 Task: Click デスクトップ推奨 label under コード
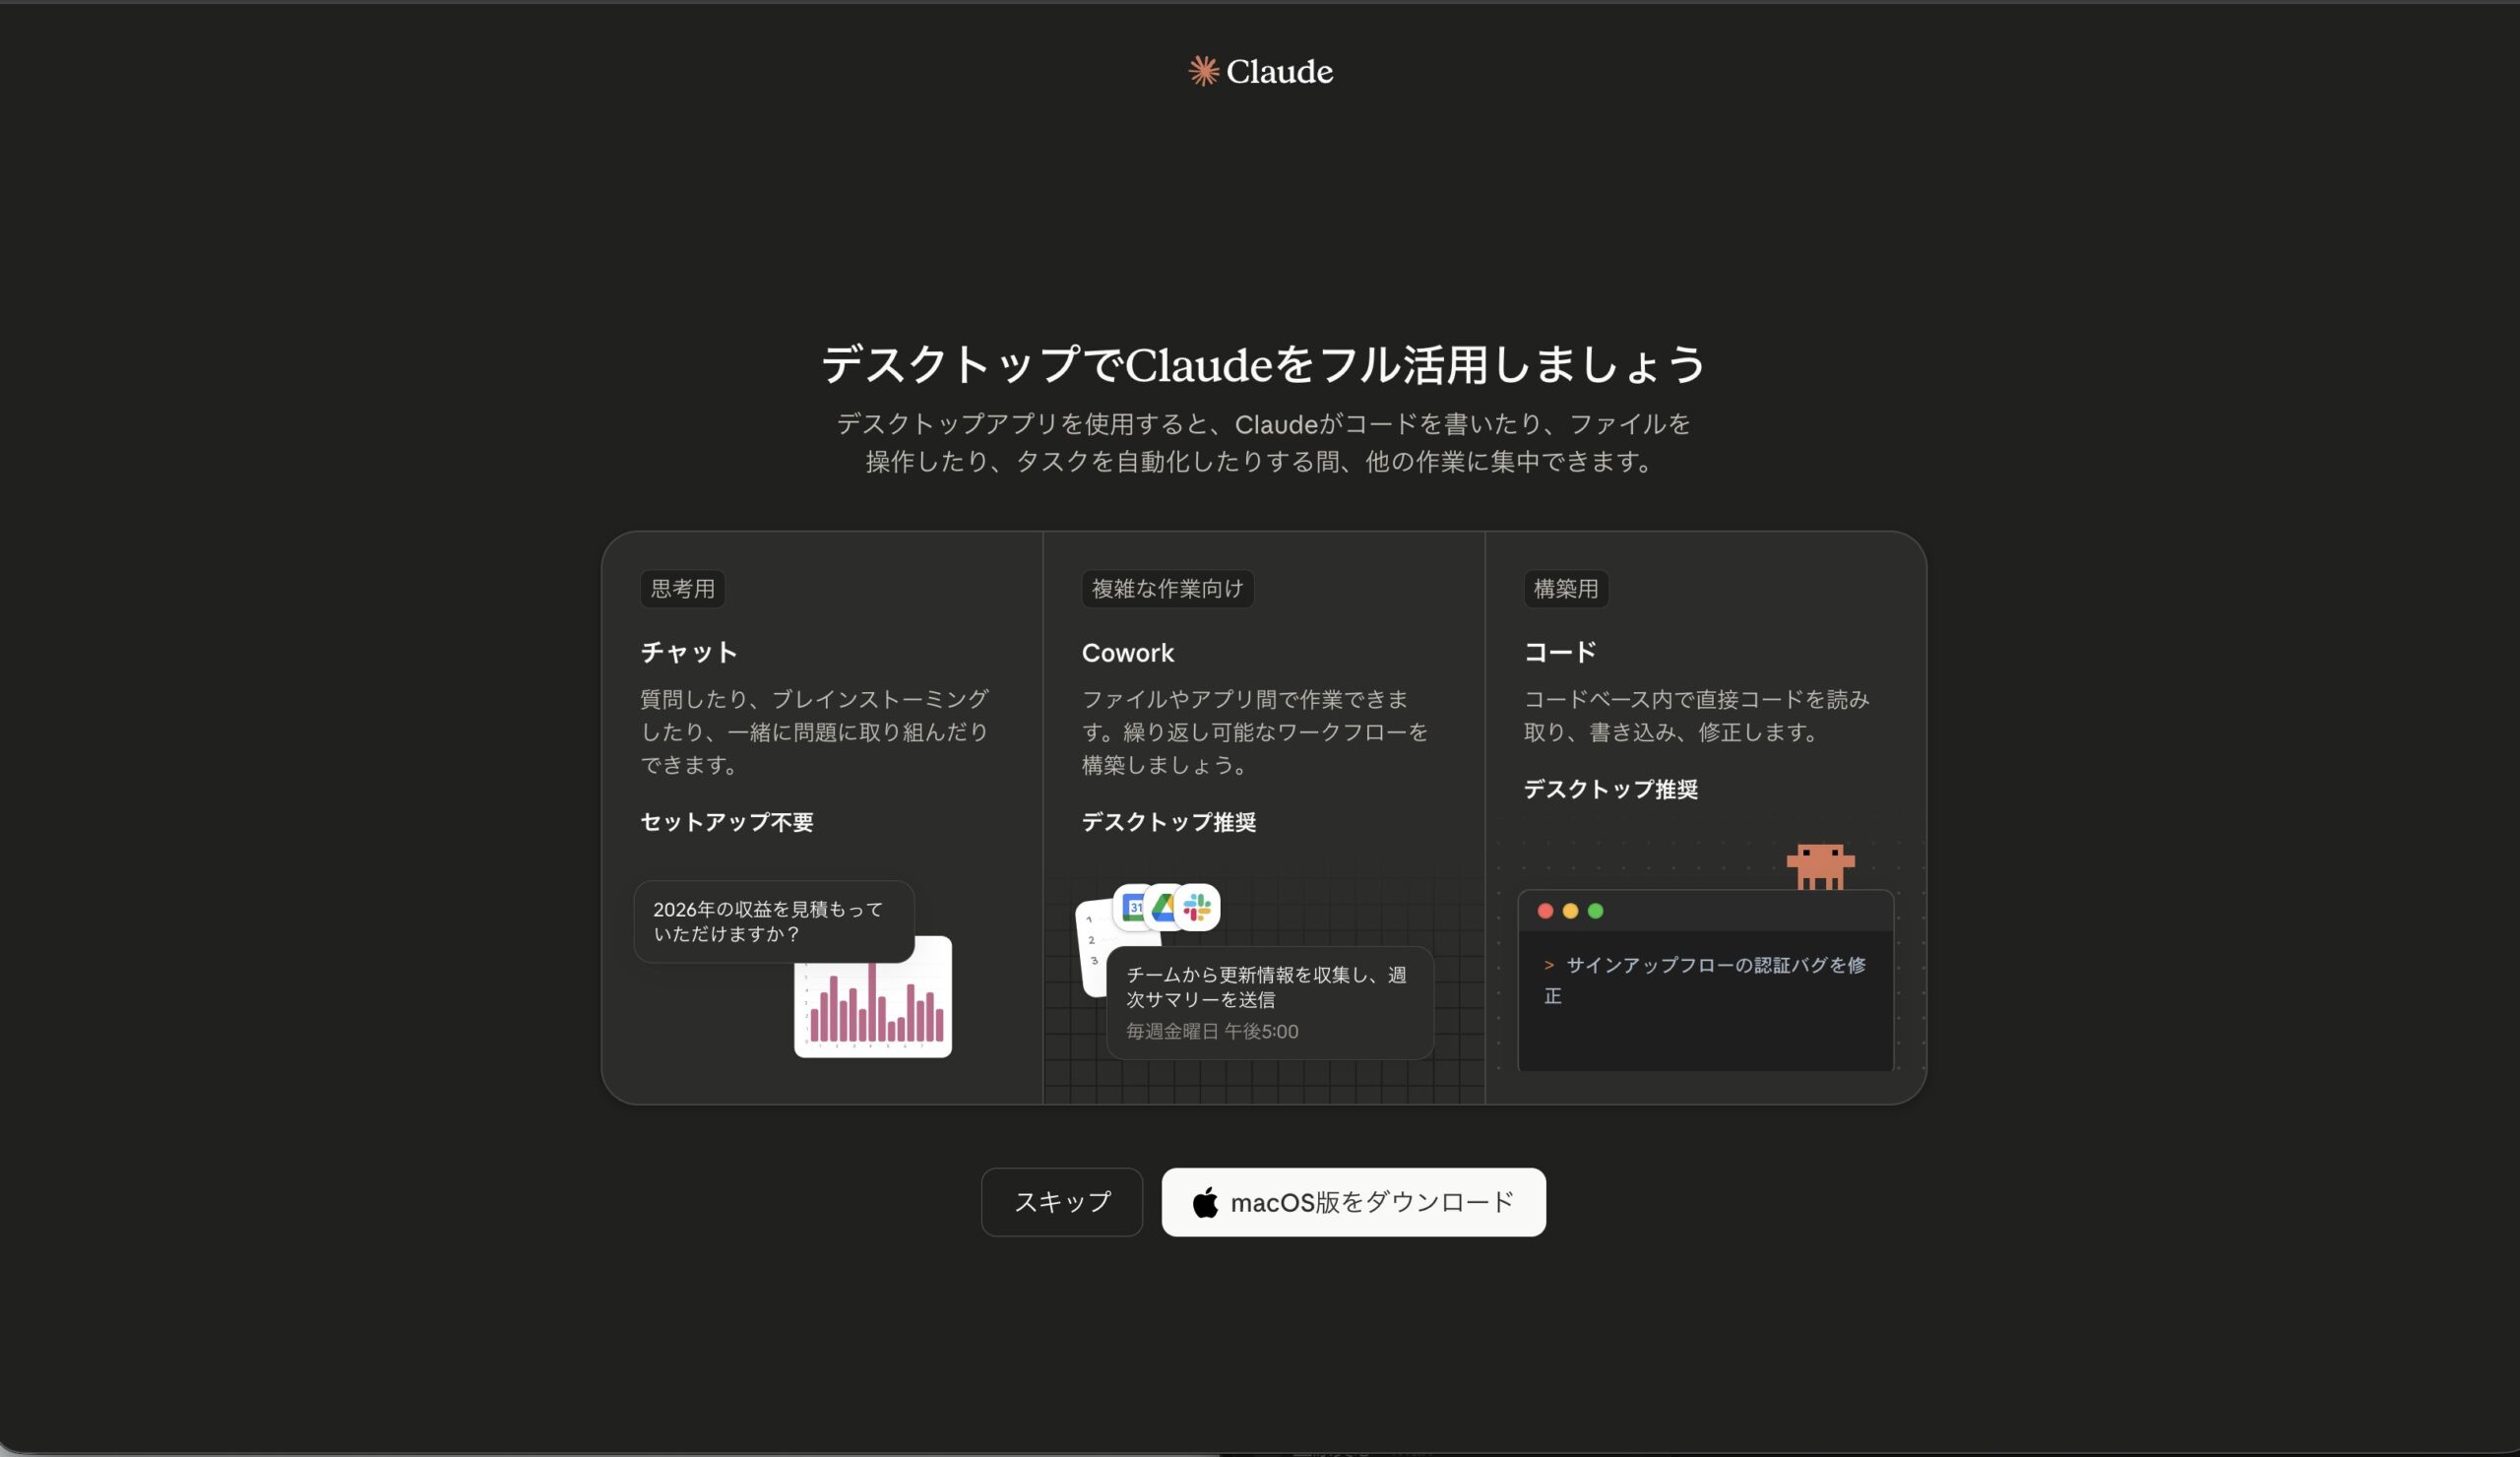tap(1611, 789)
